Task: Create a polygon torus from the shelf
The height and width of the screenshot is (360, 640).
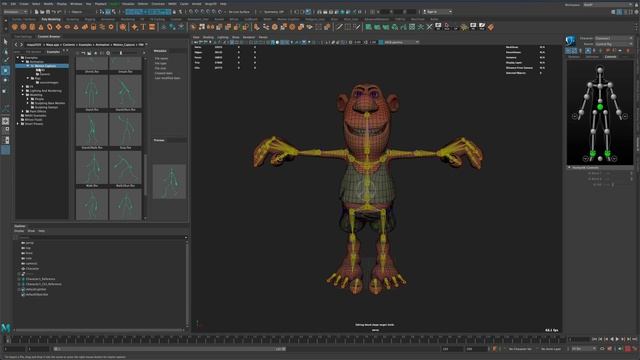Action: click(50, 27)
